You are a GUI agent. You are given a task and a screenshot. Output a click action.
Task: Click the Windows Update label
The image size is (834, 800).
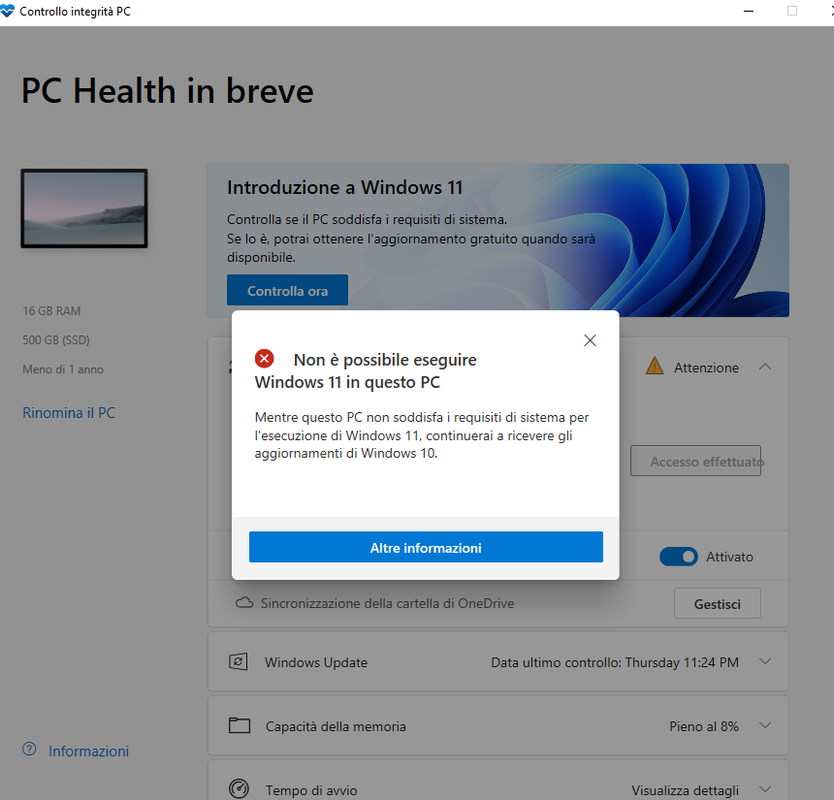(316, 662)
